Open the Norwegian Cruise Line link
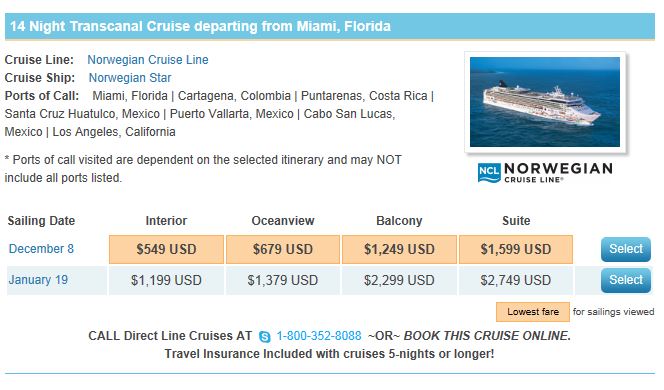Image resolution: width=664 pixels, height=390 pixels. point(148,60)
